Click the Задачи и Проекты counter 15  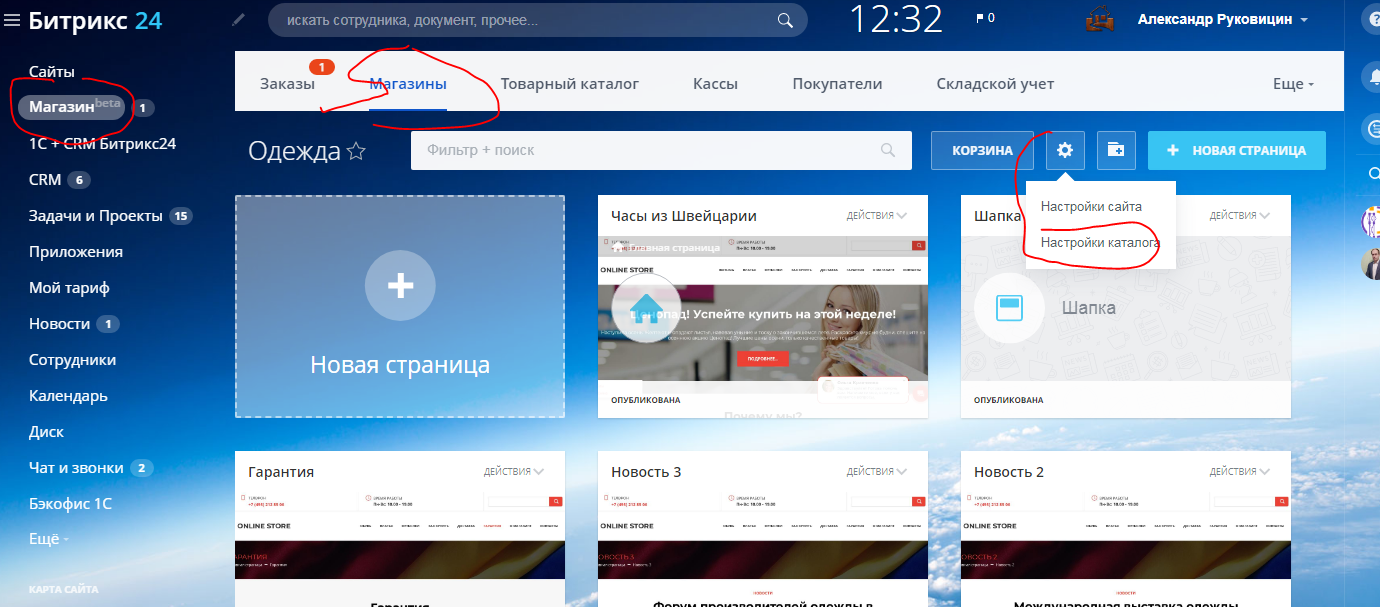[181, 216]
